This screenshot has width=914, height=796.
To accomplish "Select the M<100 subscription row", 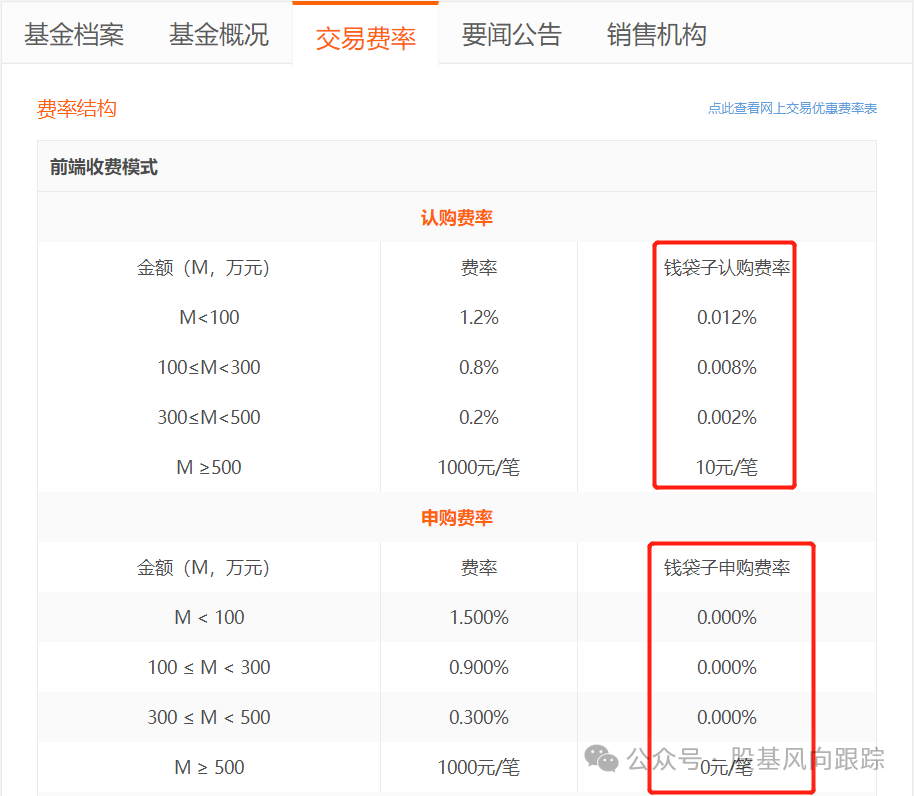I will [207, 317].
